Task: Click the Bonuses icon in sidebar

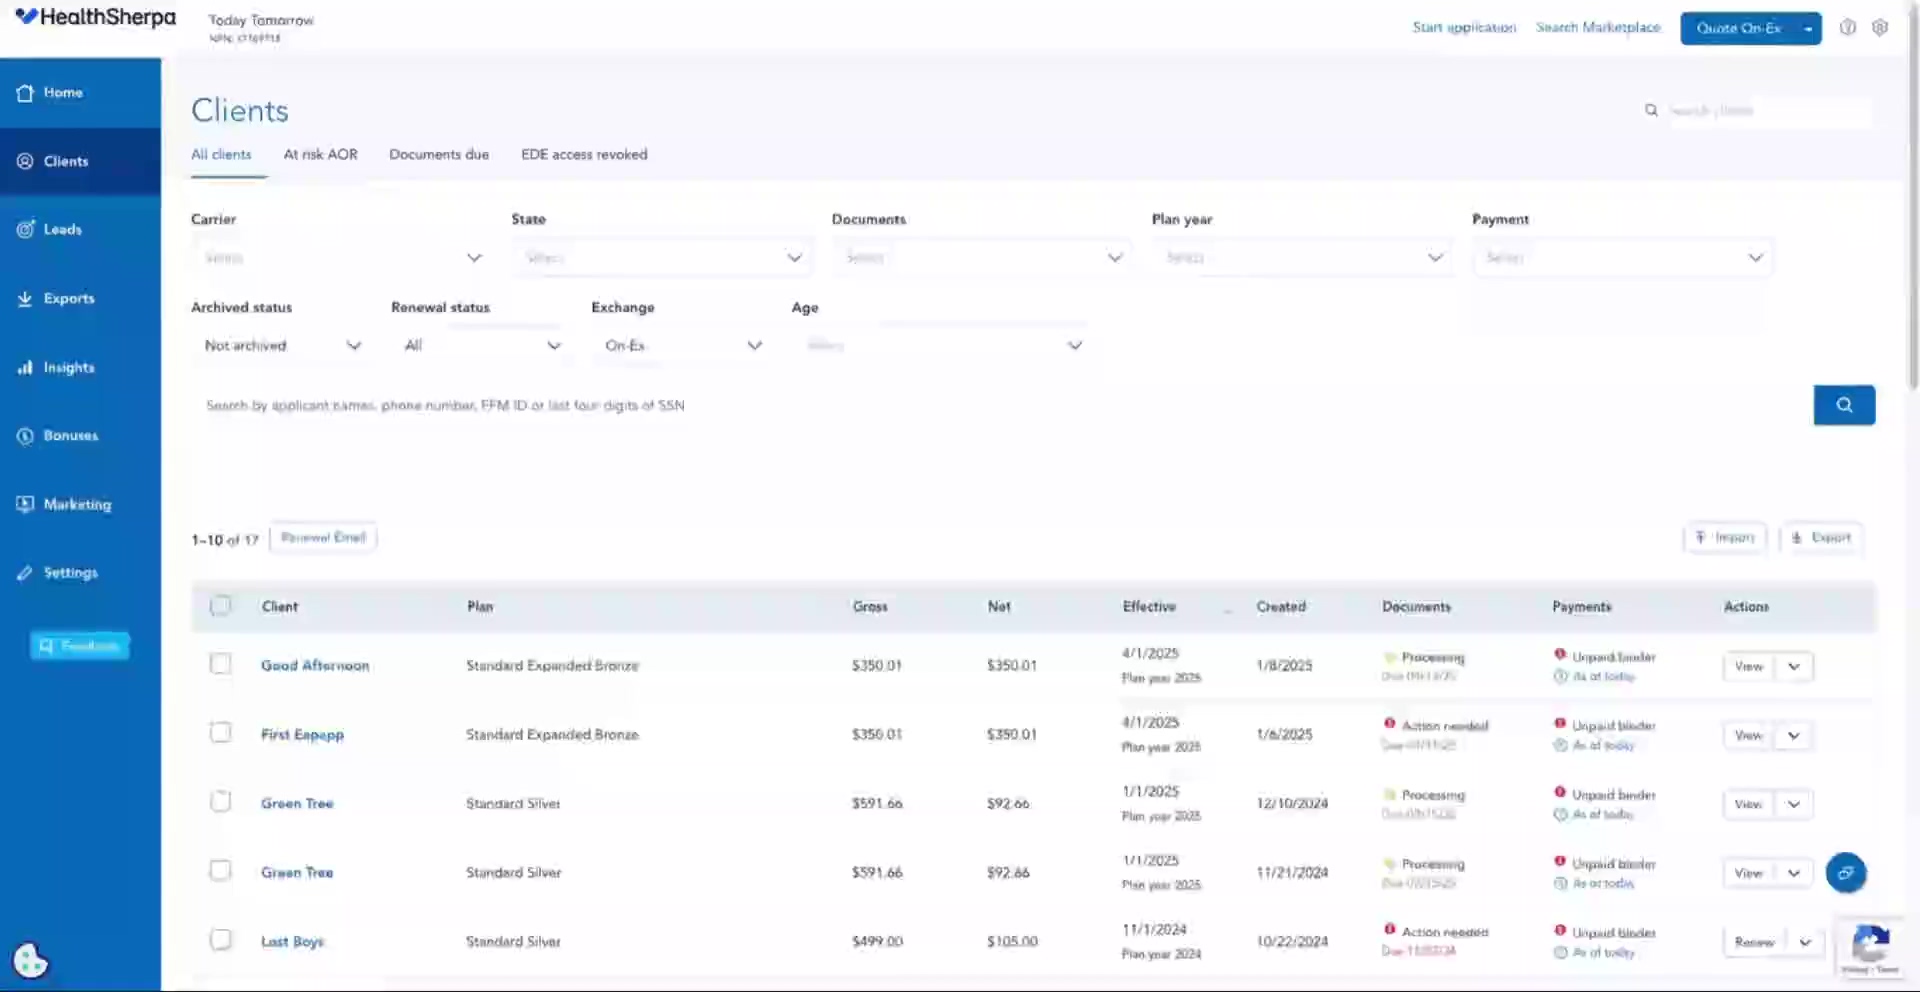Action: coord(25,436)
